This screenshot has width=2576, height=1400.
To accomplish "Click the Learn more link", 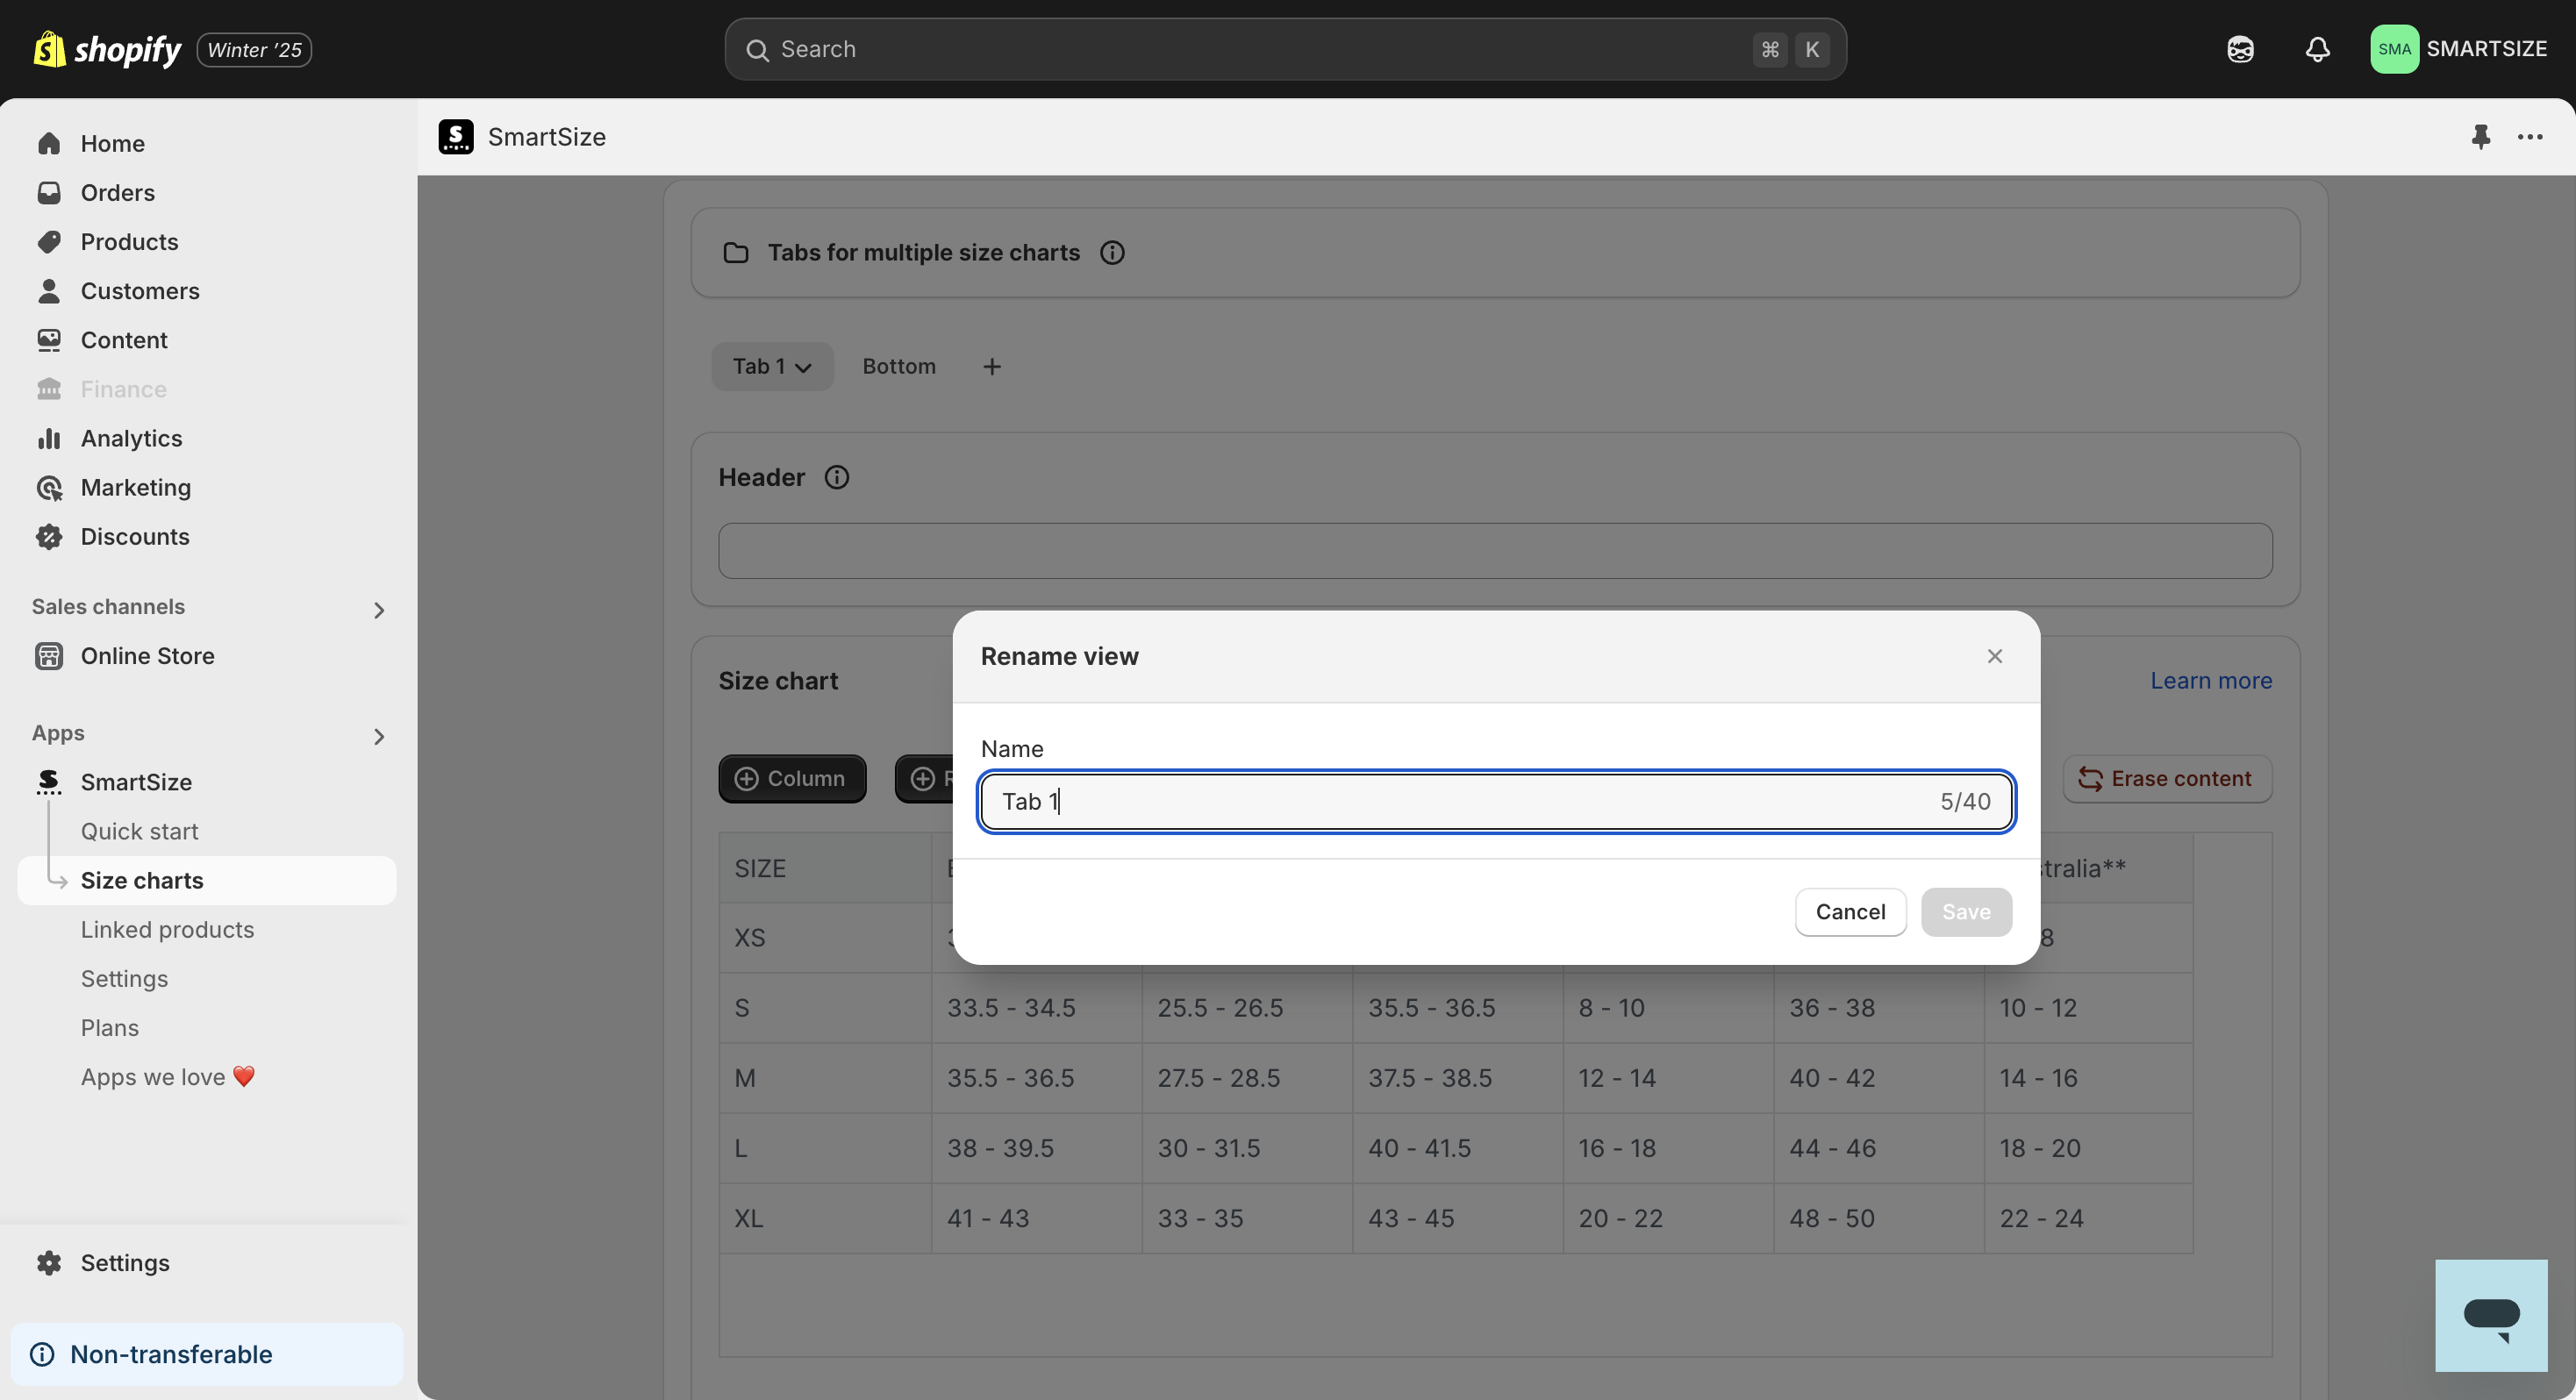I will pos(2211,681).
